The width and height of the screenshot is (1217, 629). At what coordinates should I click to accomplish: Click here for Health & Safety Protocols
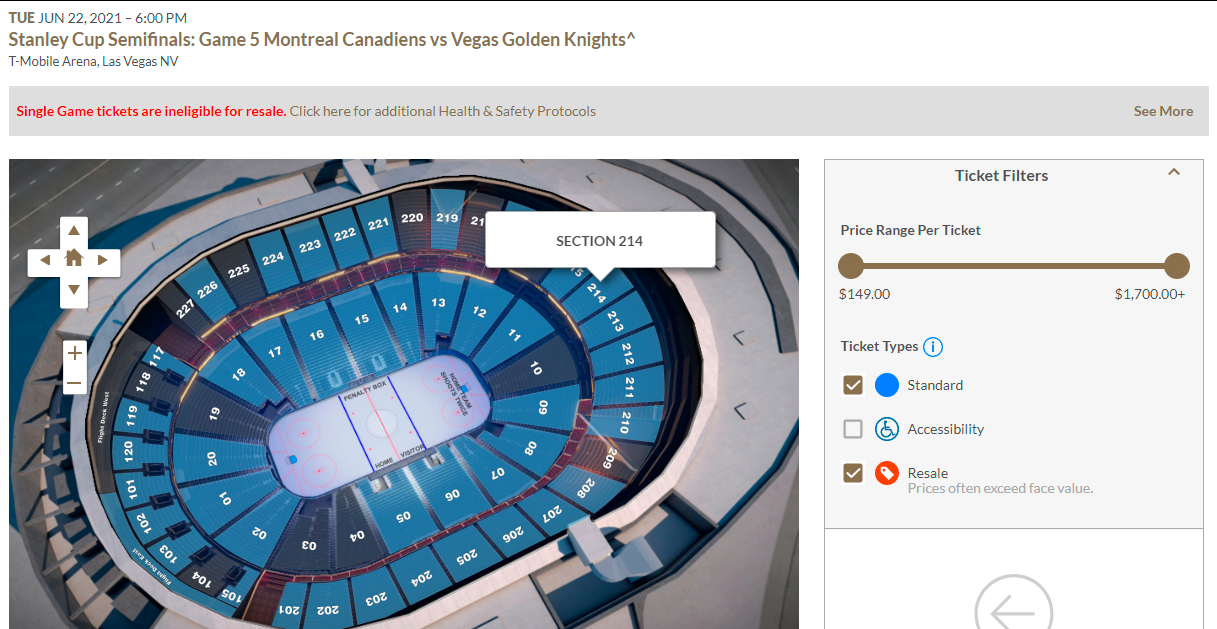pos(442,111)
